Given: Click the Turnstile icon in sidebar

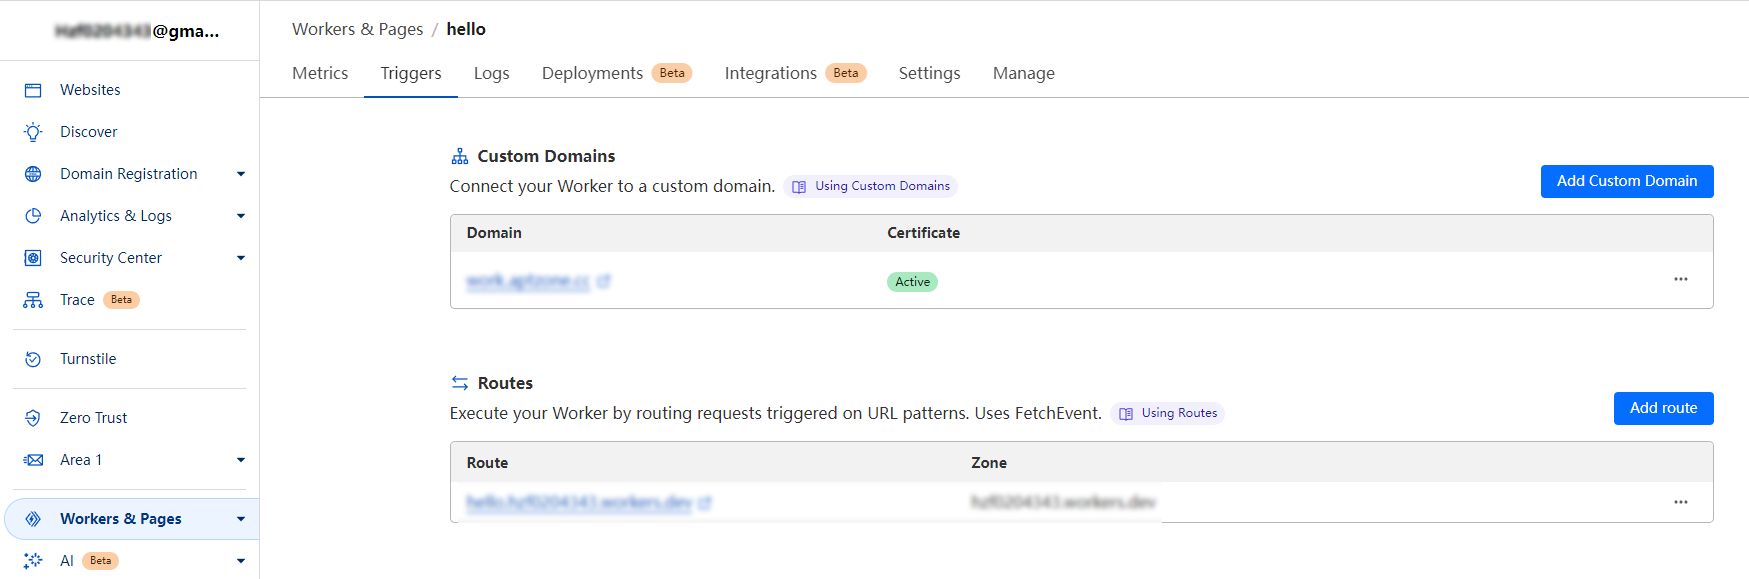Looking at the screenshot, I should point(33,359).
